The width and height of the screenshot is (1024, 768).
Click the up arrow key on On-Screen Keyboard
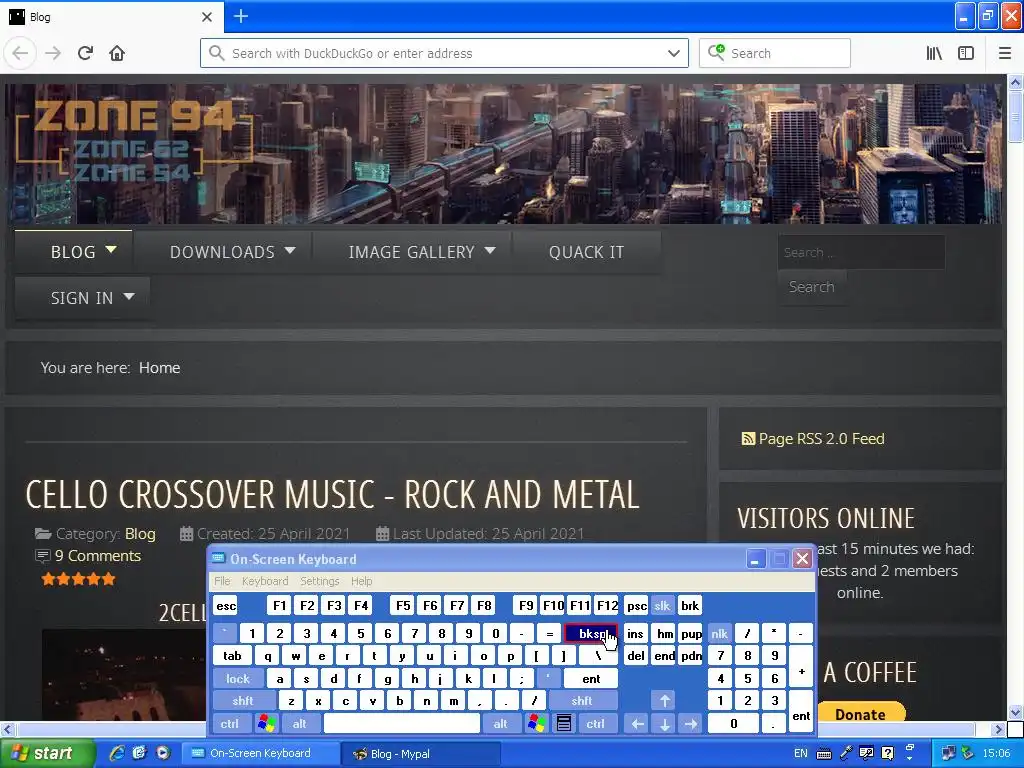click(664, 701)
